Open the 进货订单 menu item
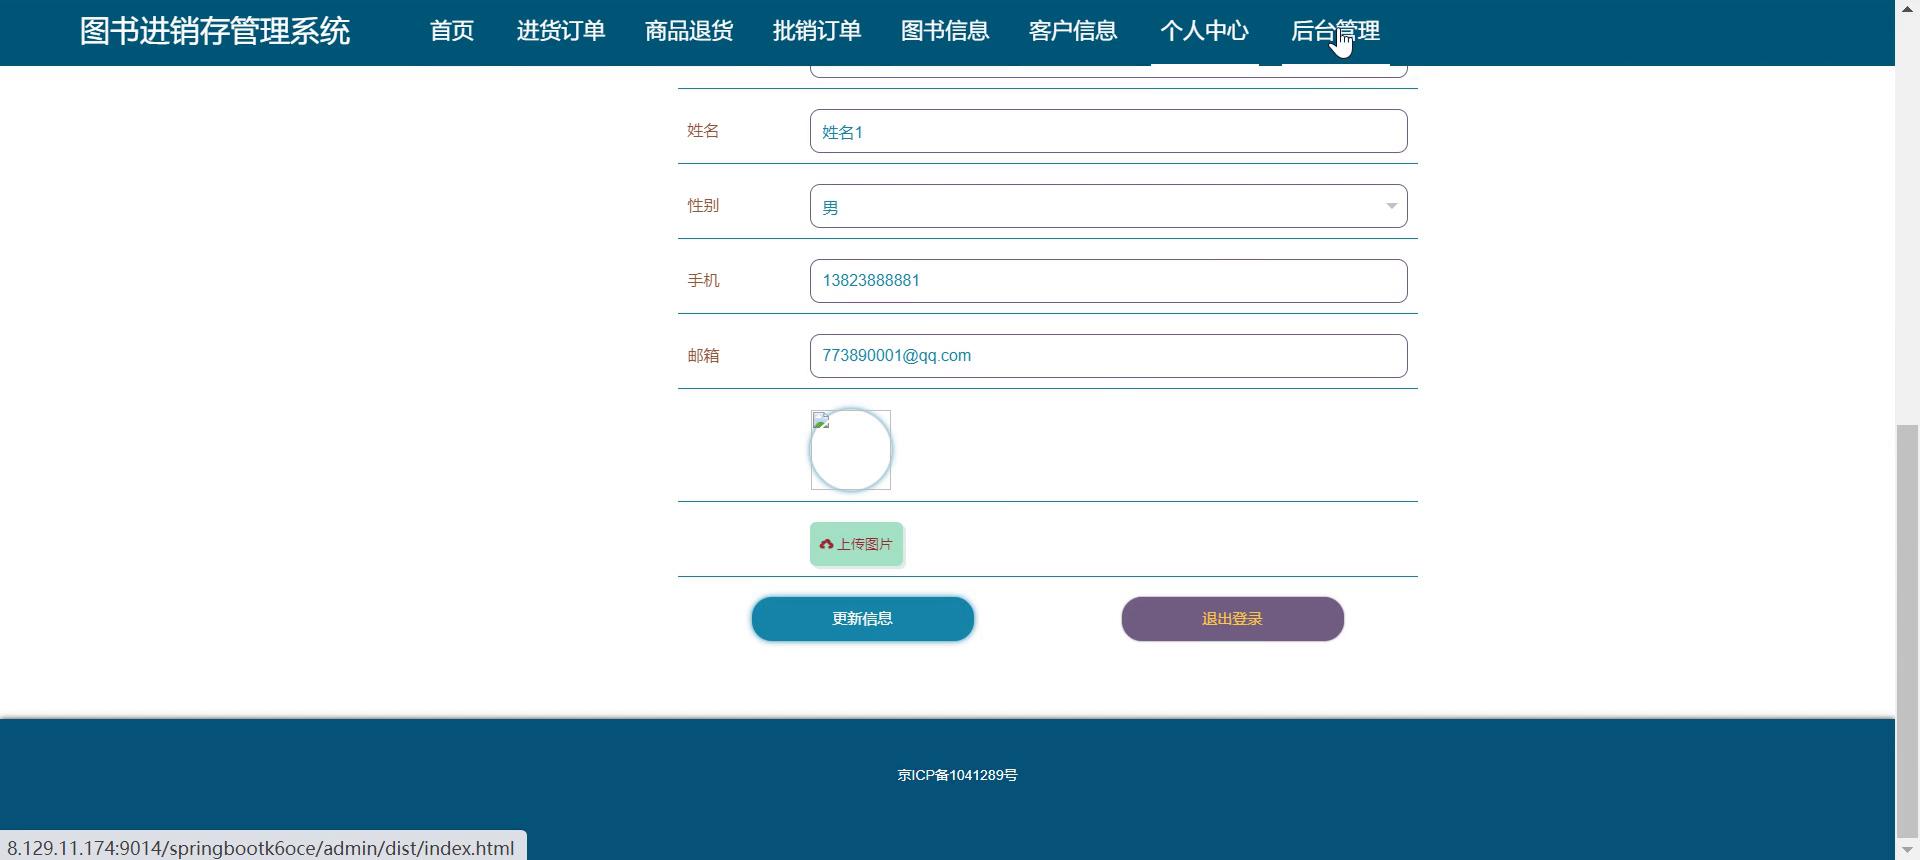The image size is (1920, 860). (x=560, y=32)
